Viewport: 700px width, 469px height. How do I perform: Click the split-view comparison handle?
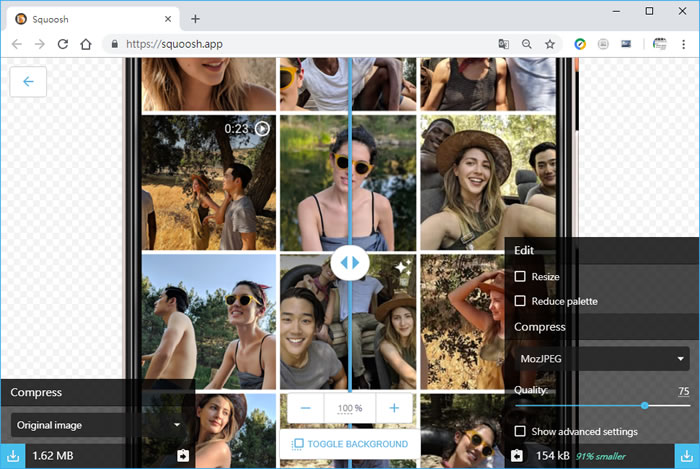point(350,263)
